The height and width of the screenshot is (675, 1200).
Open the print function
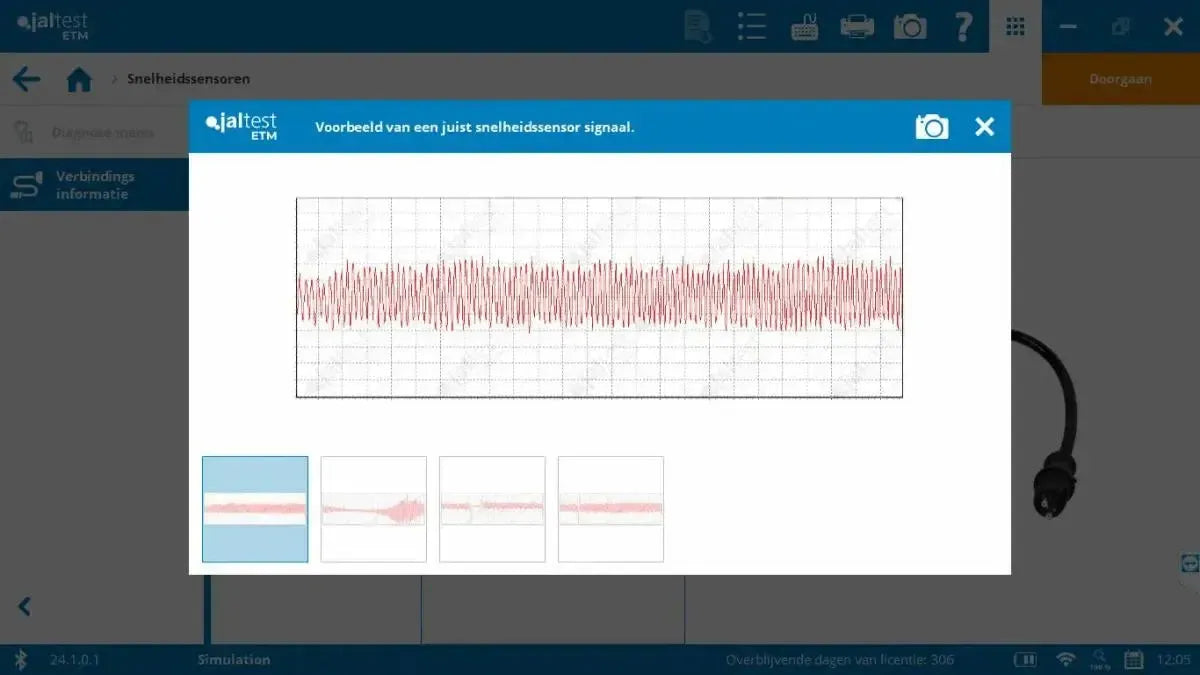point(857,26)
